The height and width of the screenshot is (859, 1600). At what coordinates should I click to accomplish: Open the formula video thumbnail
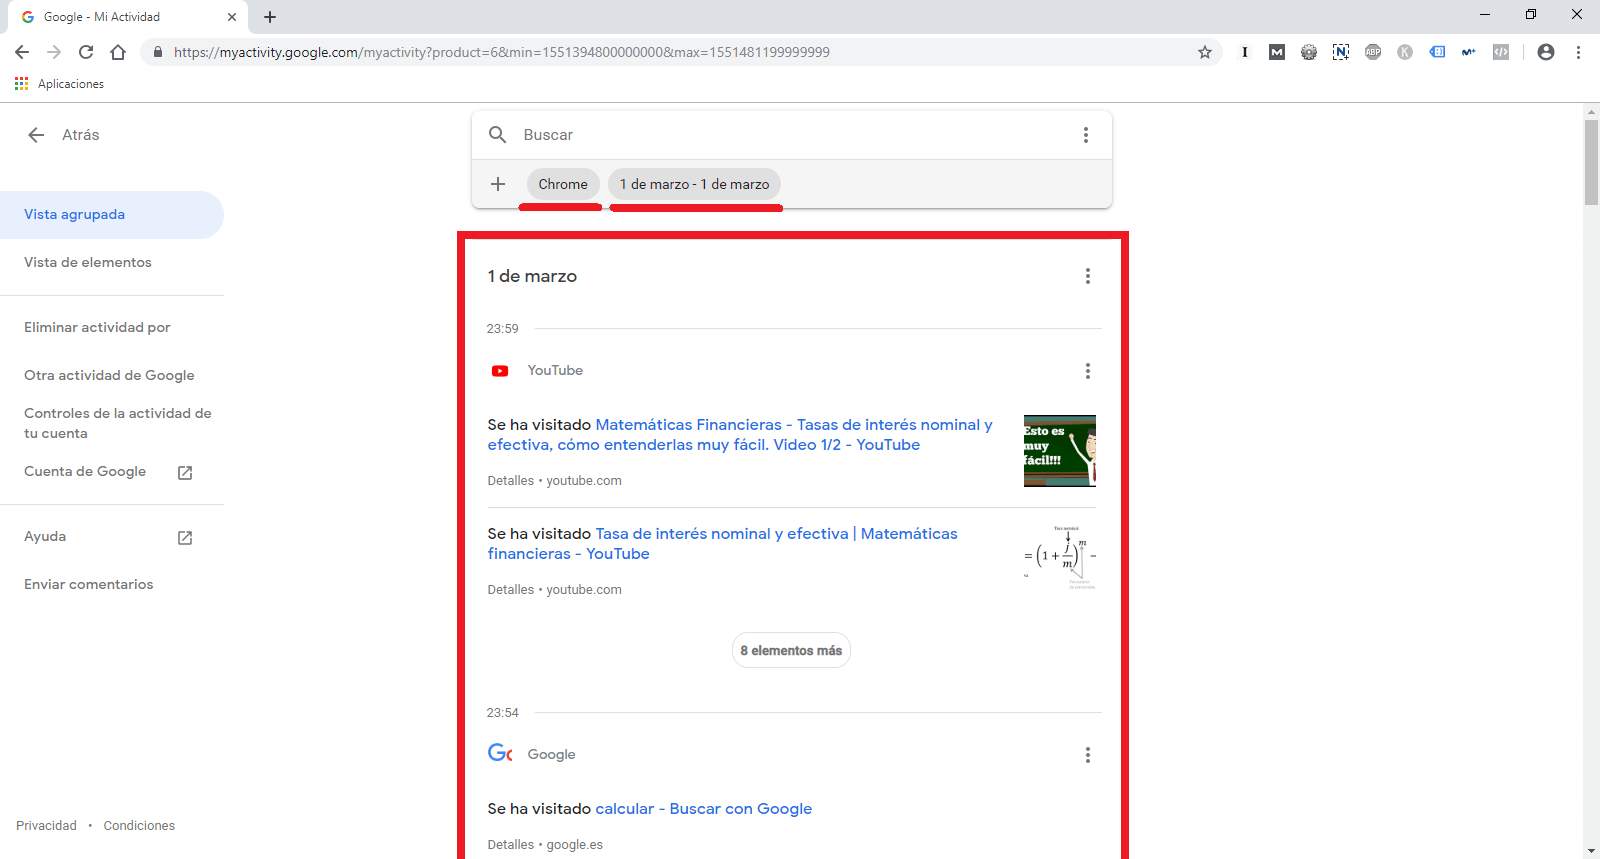click(1060, 557)
